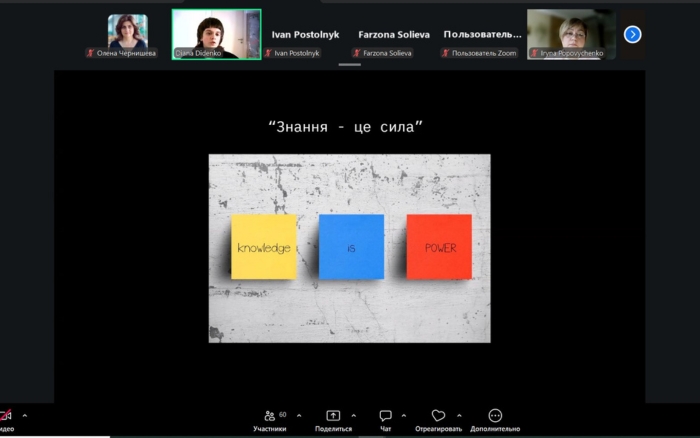Click muted microphone icon on Farzona Solieva
The height and width of the screenshot is (438, 700).
[357, 53]
